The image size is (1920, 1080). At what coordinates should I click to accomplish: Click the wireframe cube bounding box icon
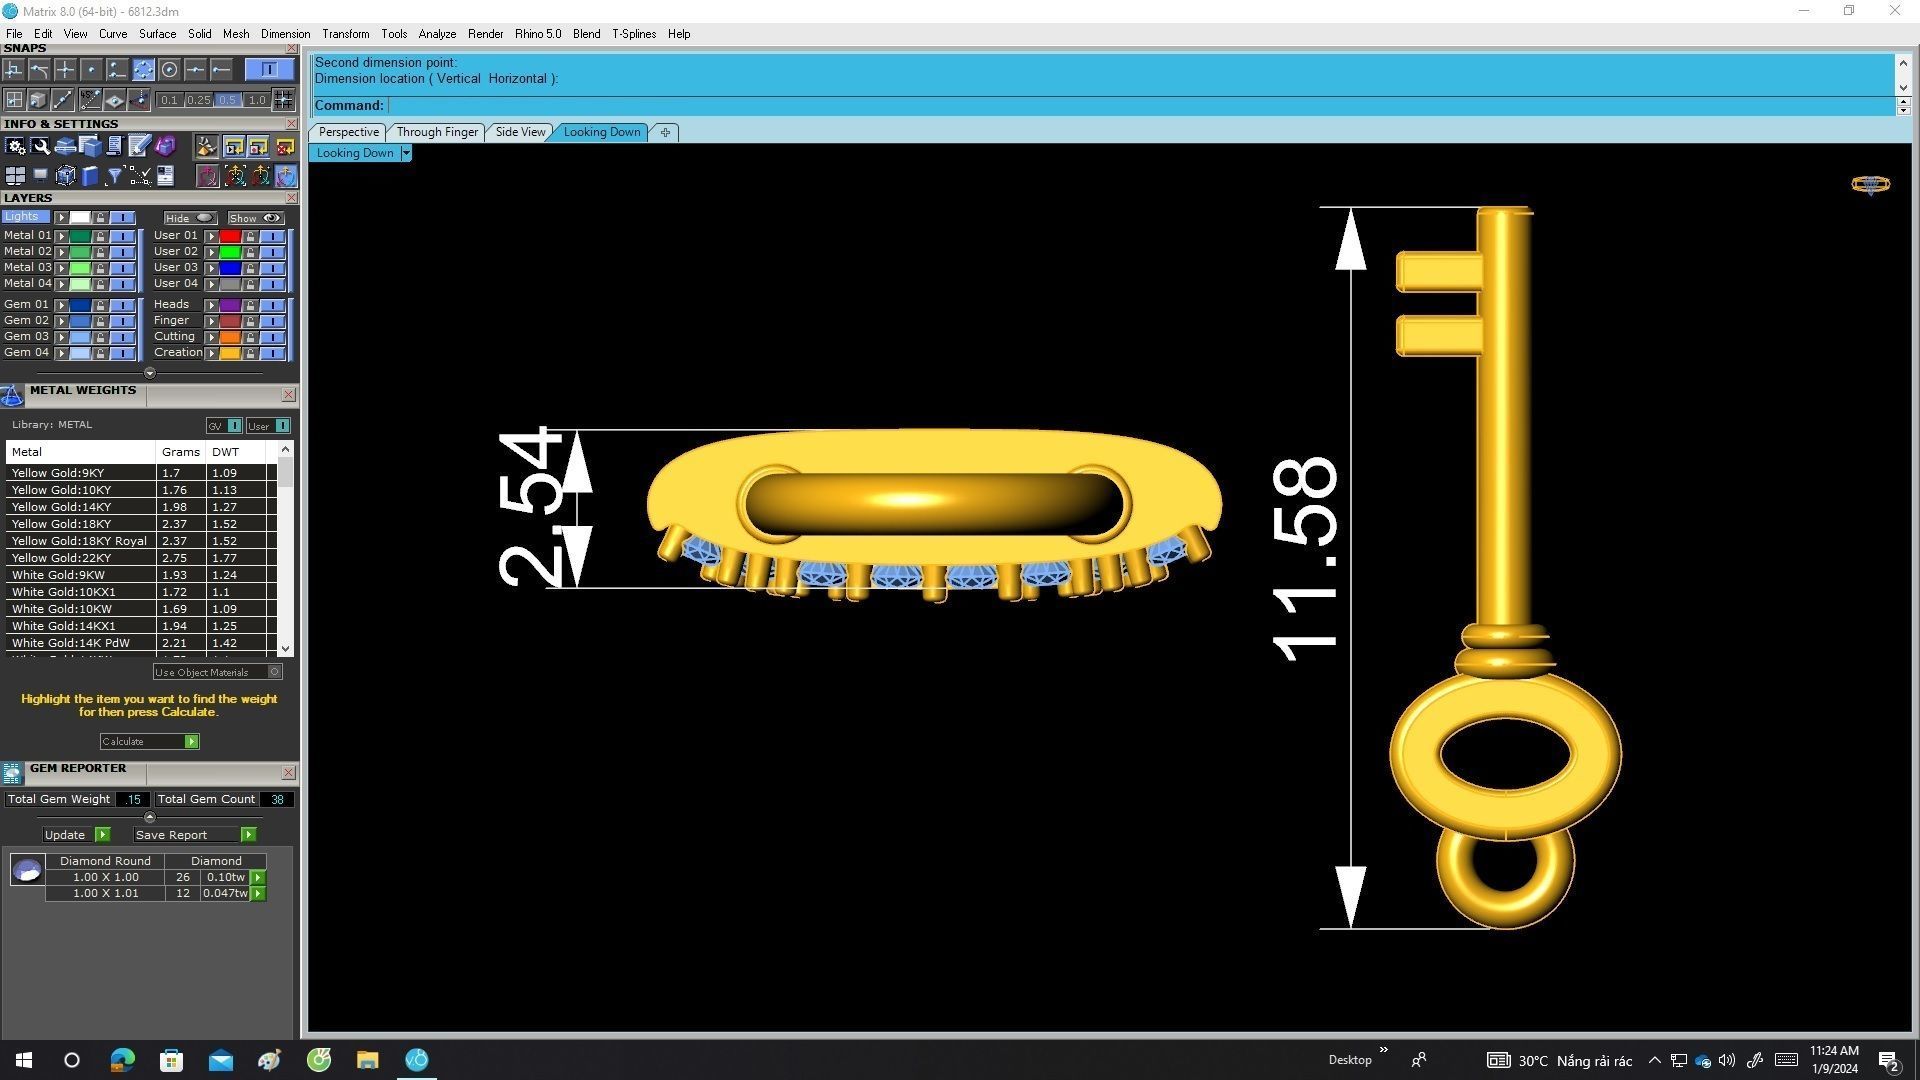[65, 176]
